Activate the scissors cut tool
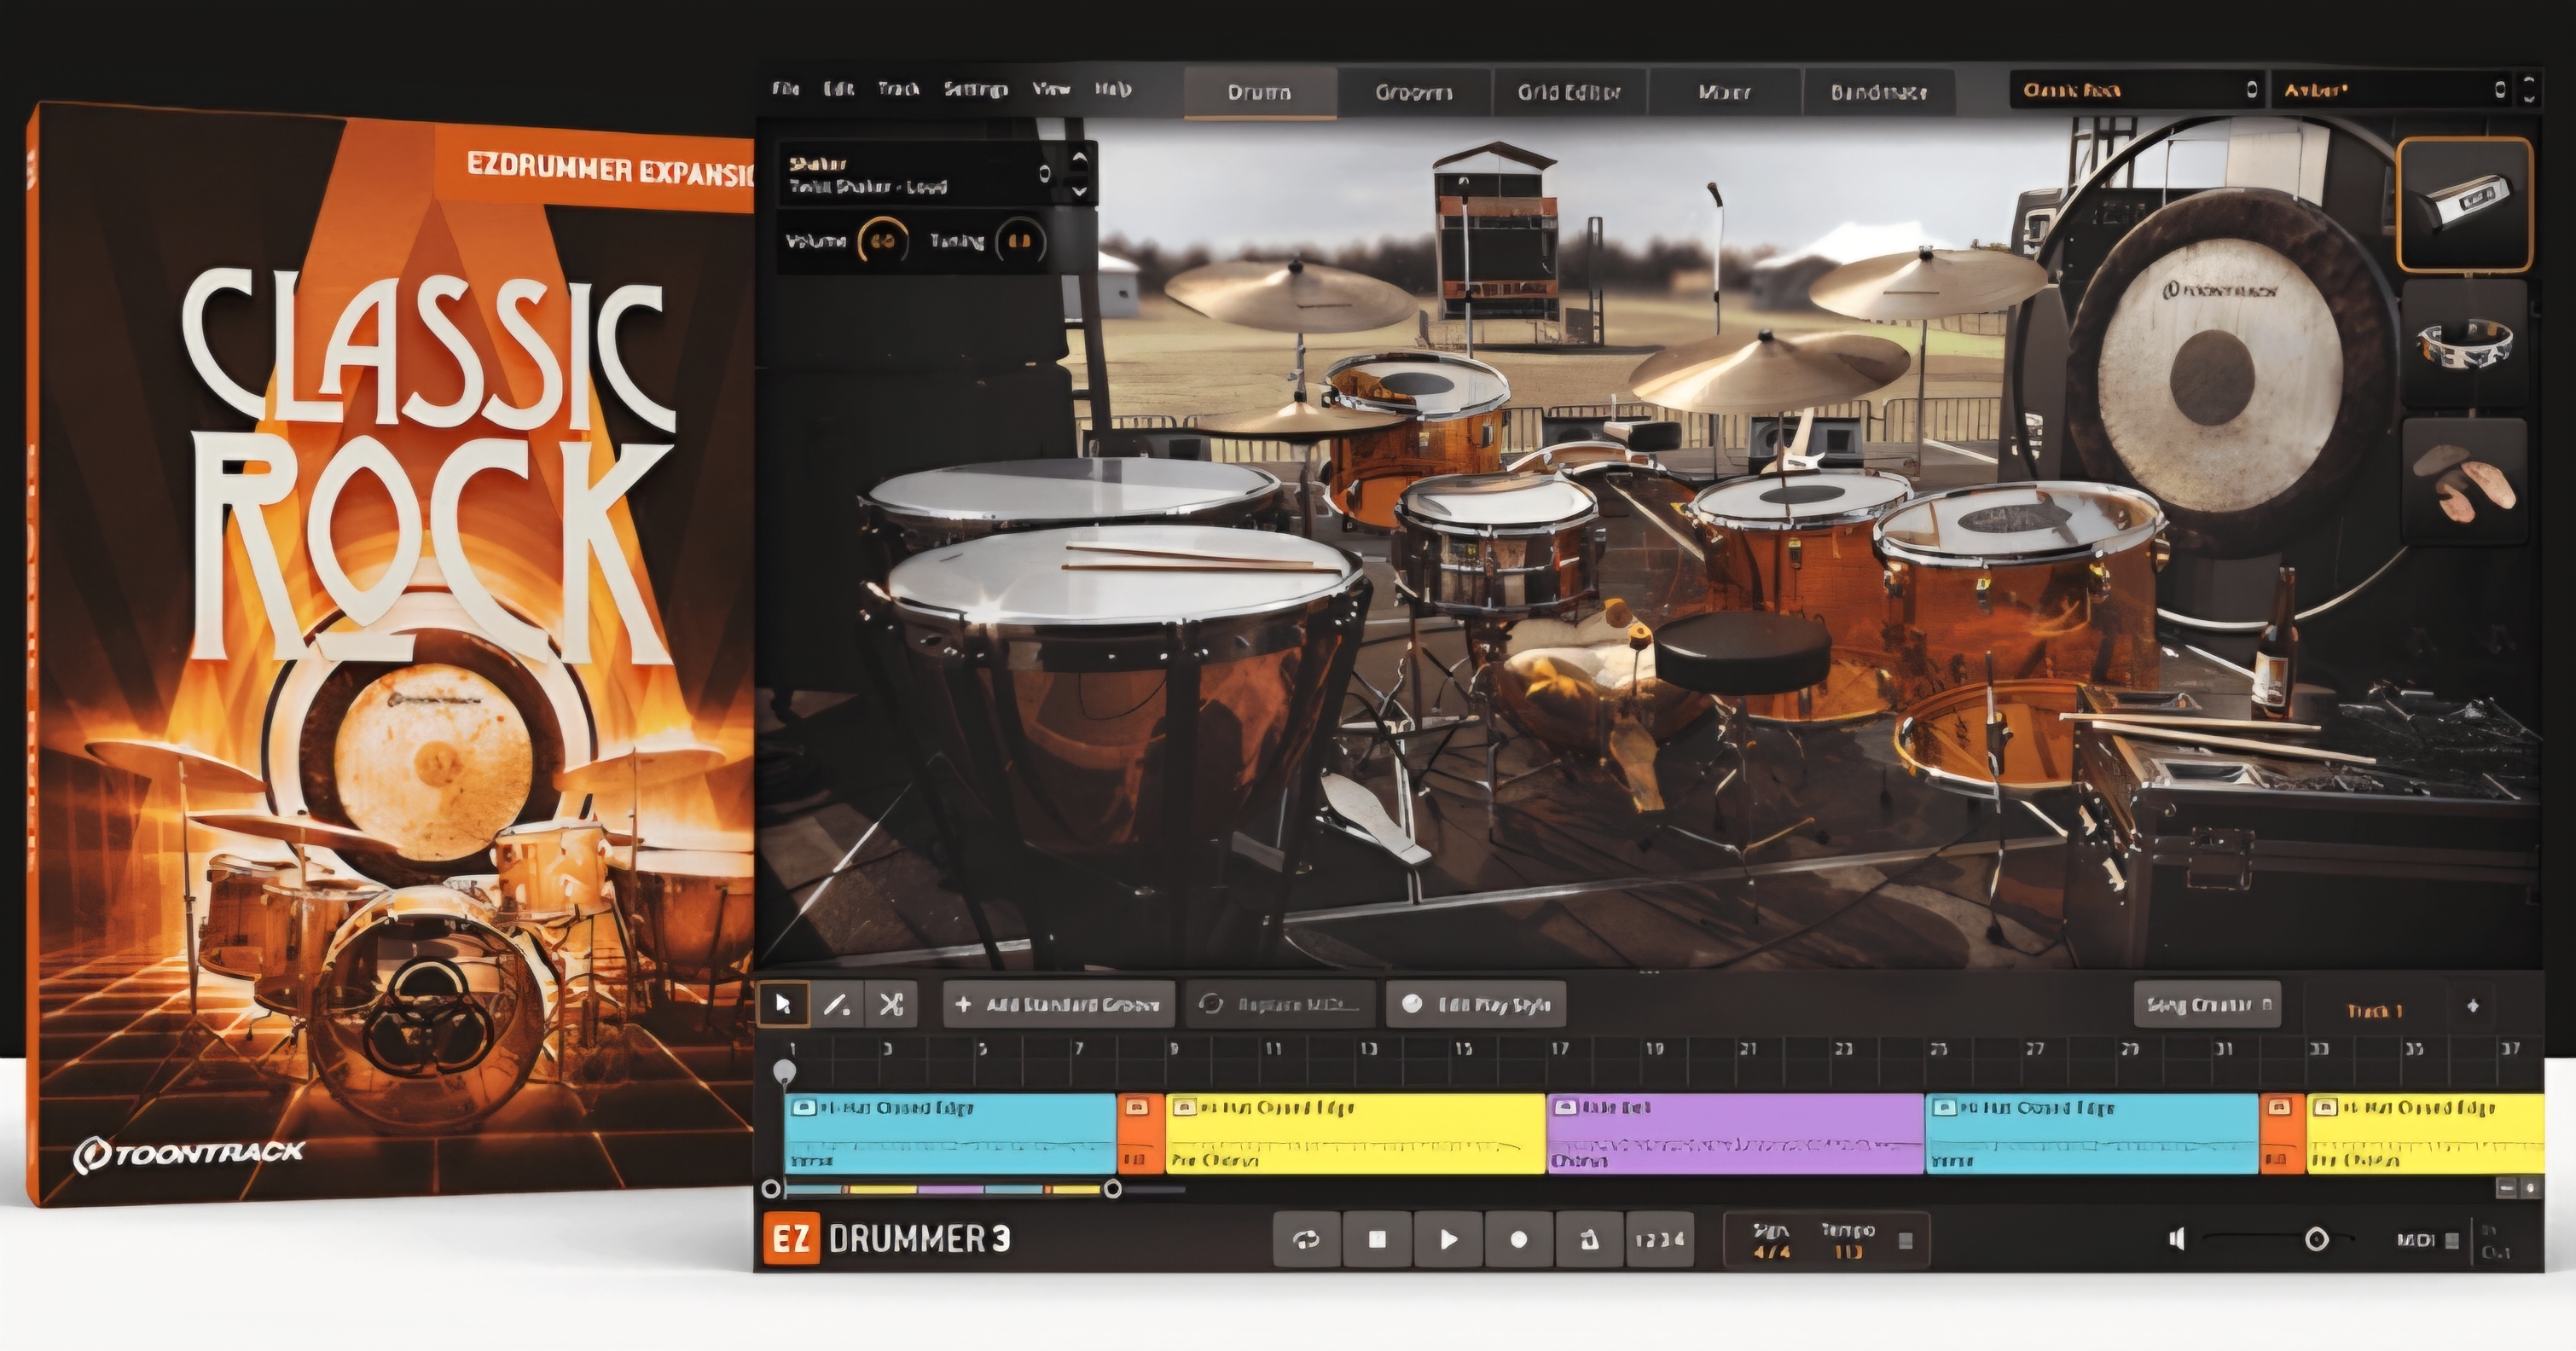2576x1351 pixels. tap(891, 1004)
